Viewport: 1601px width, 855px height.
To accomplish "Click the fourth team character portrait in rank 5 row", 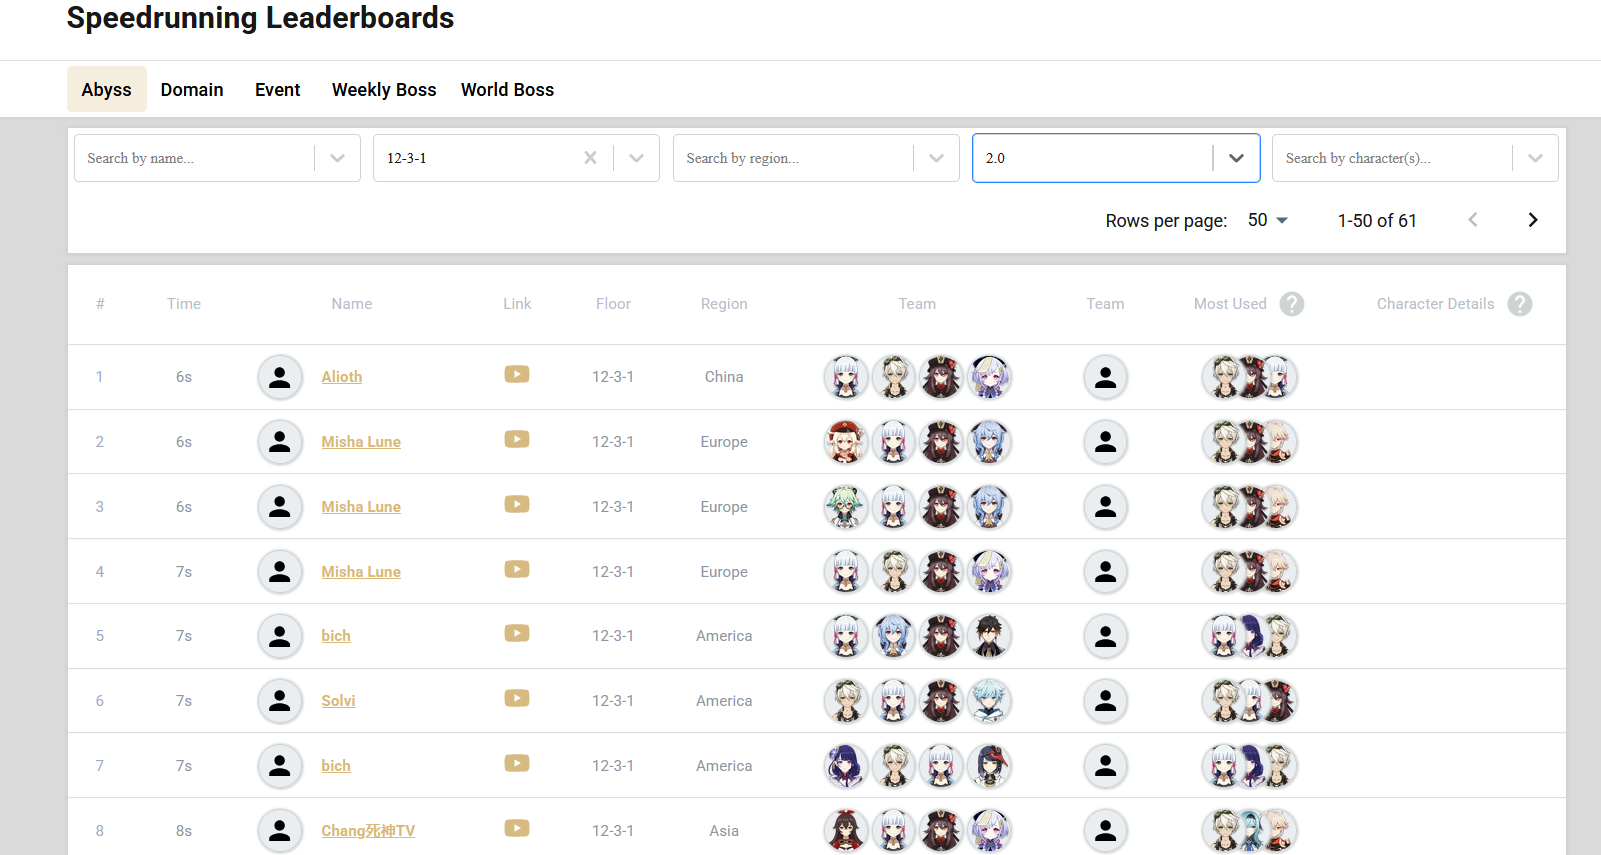I will 989,636.
